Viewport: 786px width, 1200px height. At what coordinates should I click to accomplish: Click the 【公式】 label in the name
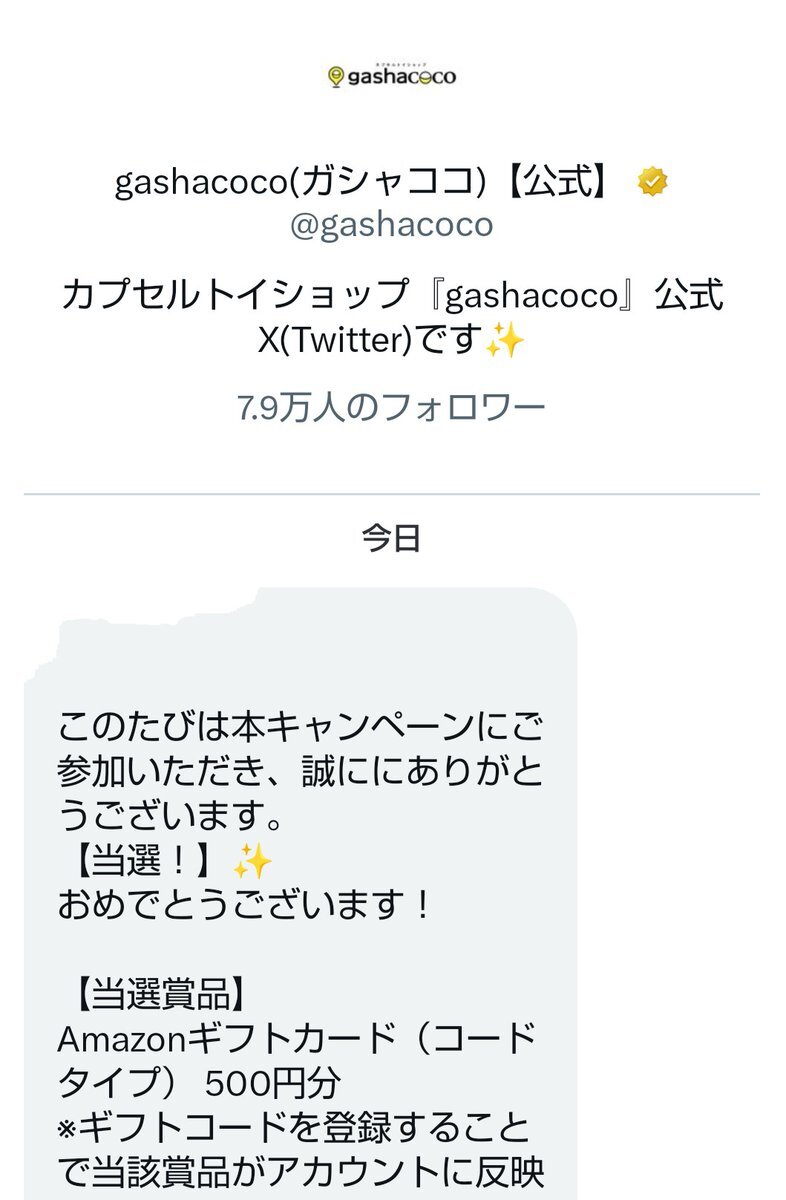point(555,182)
